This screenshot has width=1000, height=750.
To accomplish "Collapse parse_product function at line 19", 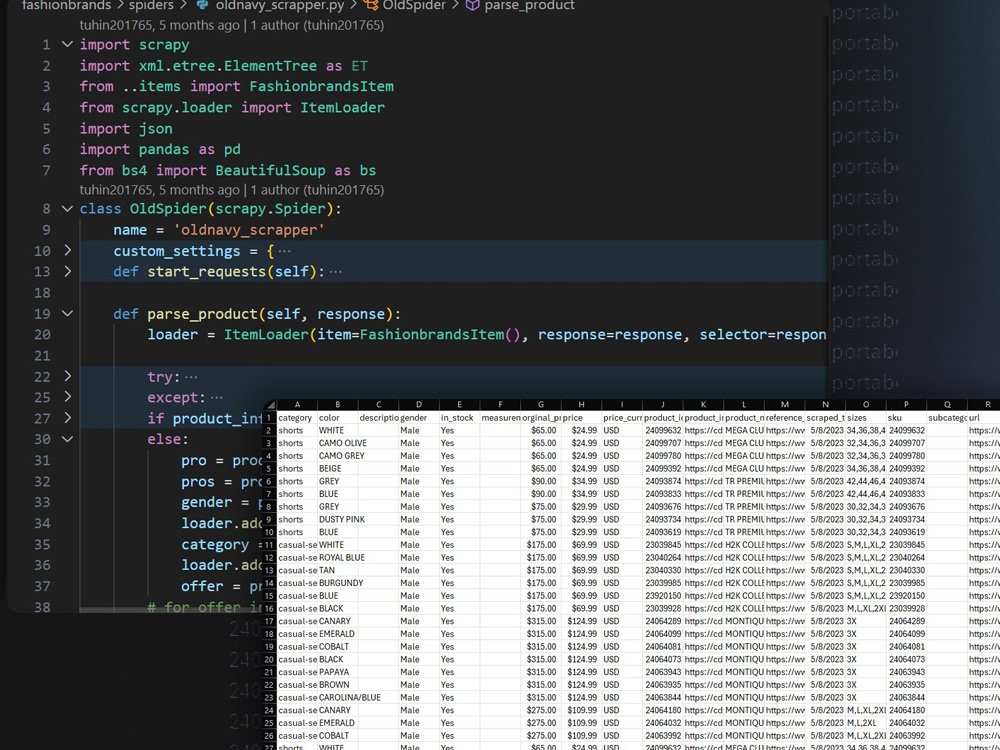I will pos(67,314).
